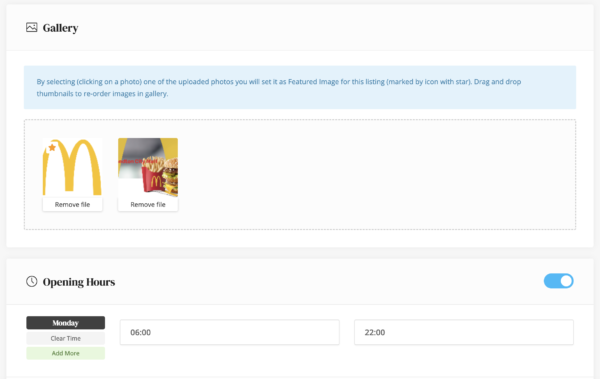Click the Clear Time button
Screen dimensions: 600x379
tap(65, 338)
